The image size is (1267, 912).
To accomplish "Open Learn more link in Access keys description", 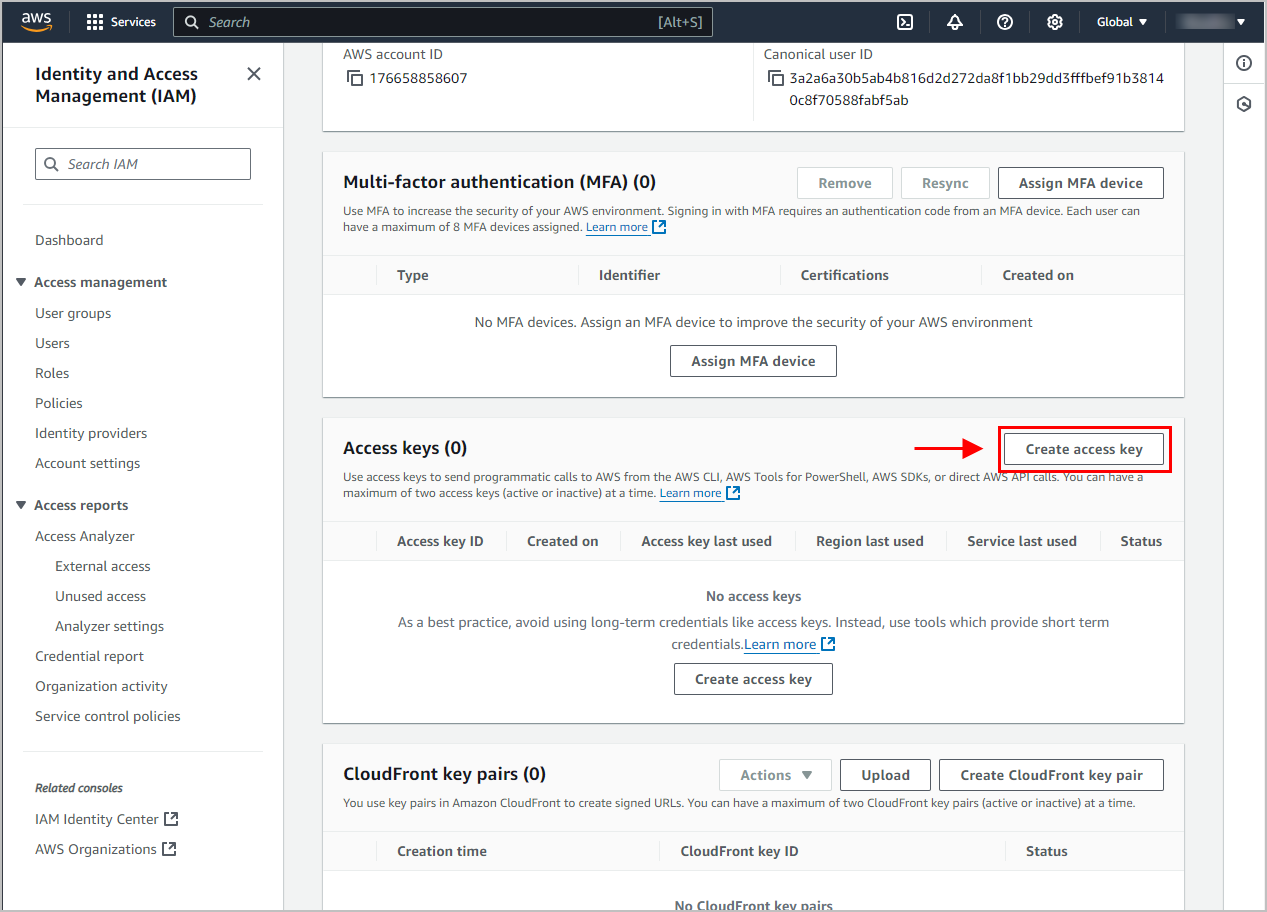I will 691,493.
